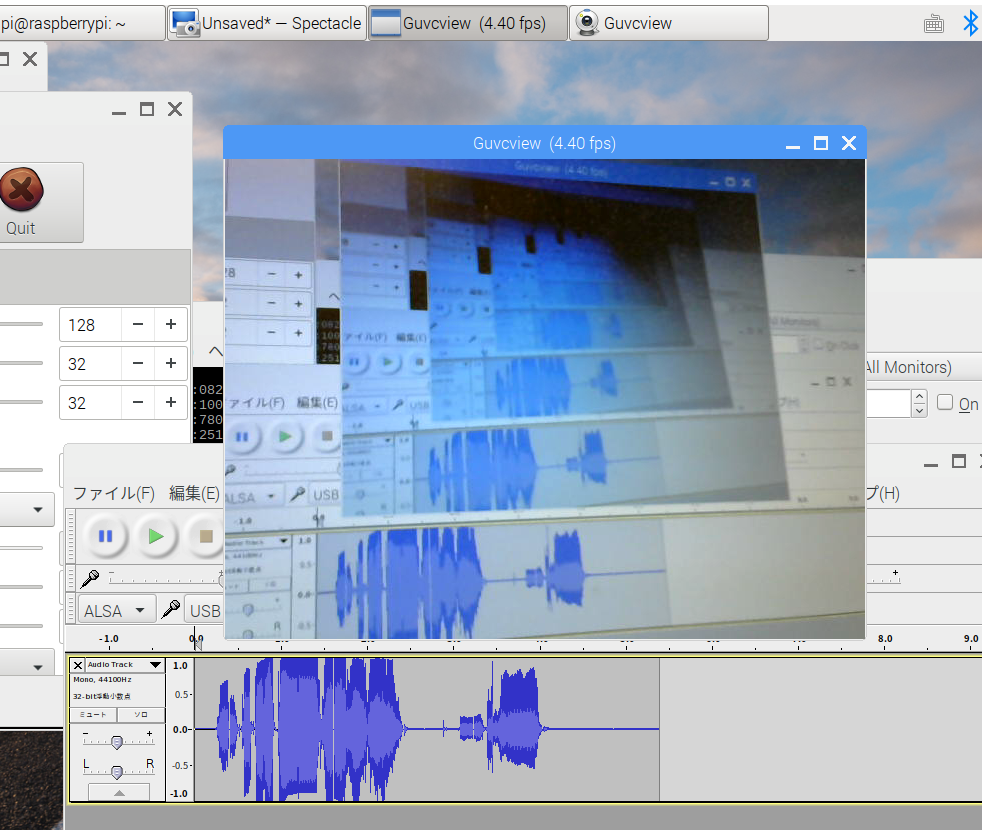Maximize the Guvcview (4.40 fps) video window
This screenshot has height=830, width=982.
pyautogui.click(x=820, y=143)
